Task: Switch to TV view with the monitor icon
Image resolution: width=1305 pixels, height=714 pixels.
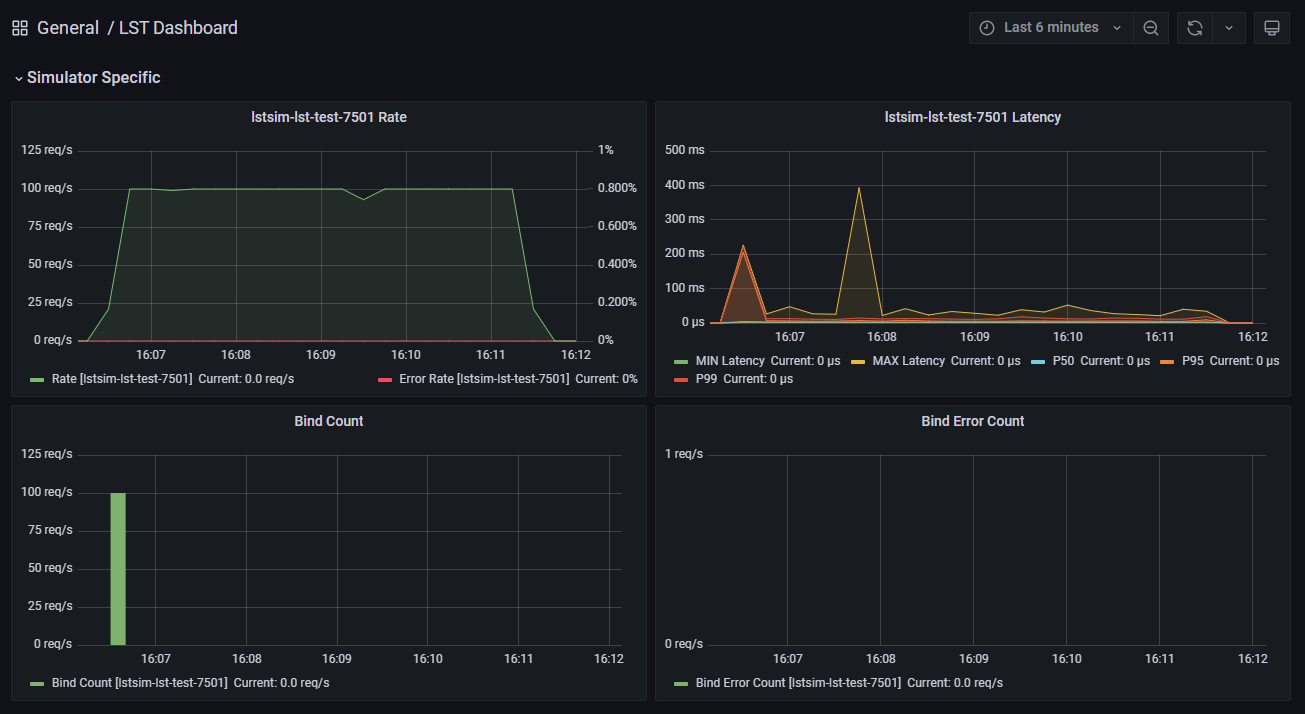Action: point(1272,28)
